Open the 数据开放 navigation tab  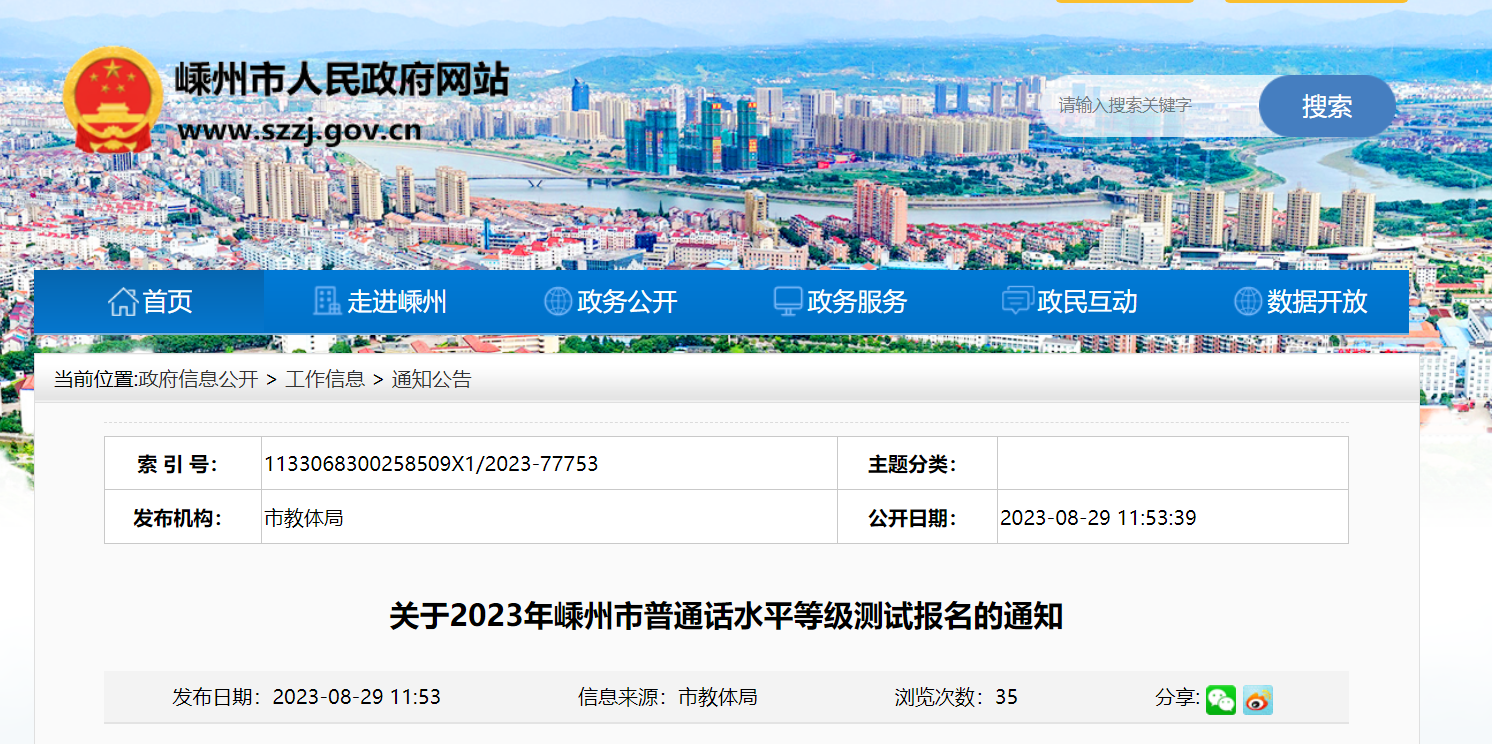[x=1299, y=301]
